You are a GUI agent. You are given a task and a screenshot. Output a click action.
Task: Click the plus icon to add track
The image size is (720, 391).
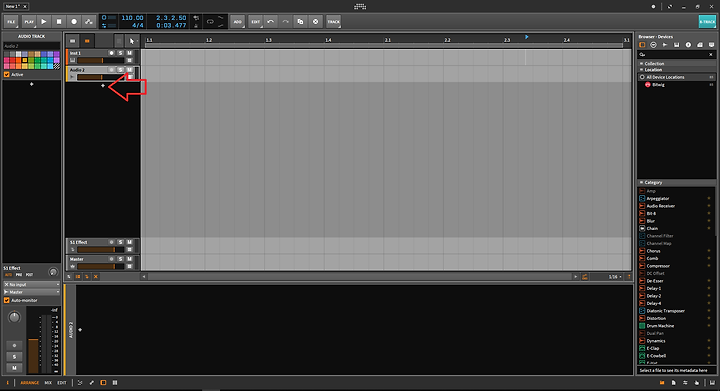(103, 85)
